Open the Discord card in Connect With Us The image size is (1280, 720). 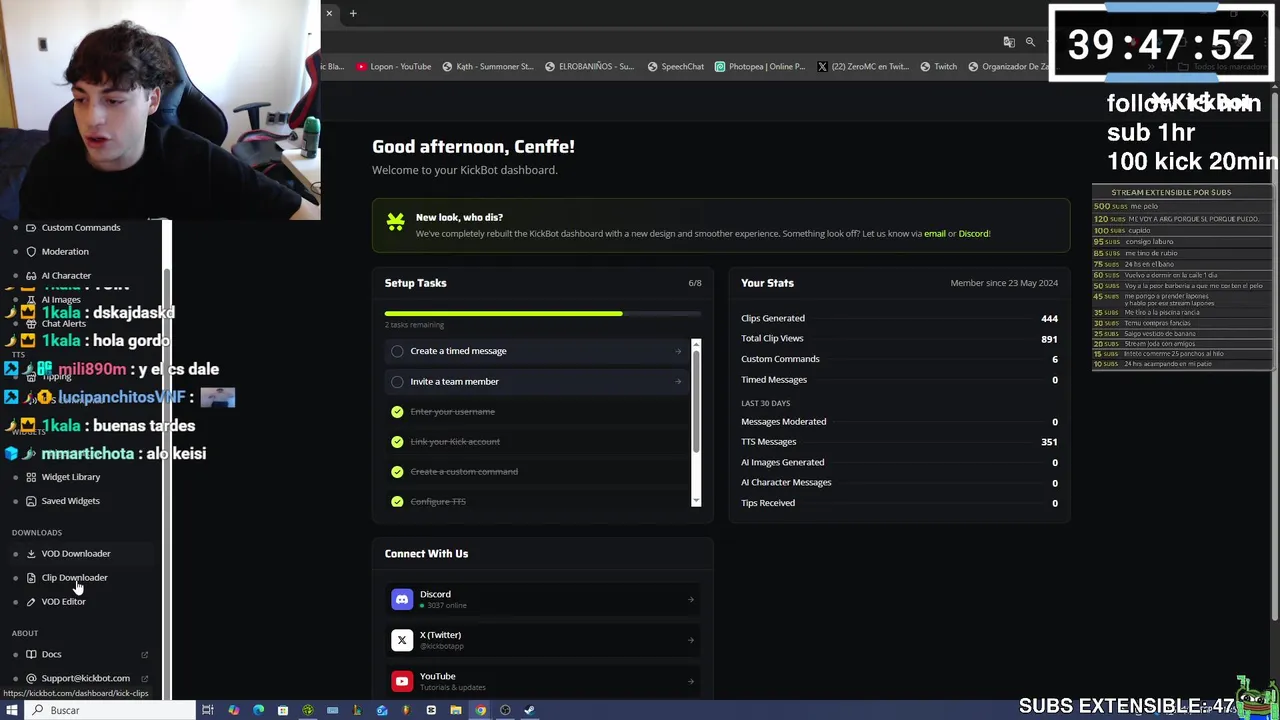[543, 599]
